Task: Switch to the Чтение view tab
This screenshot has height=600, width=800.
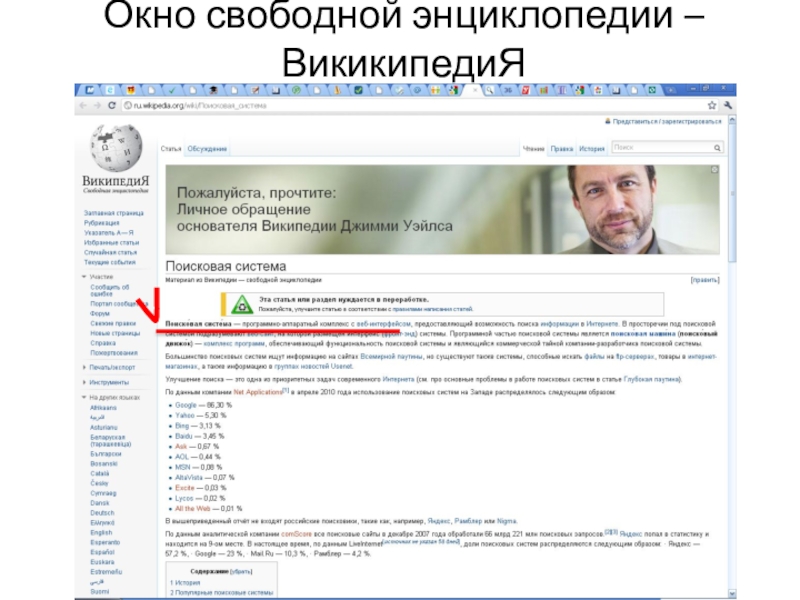Action: (x=534, y=149)
